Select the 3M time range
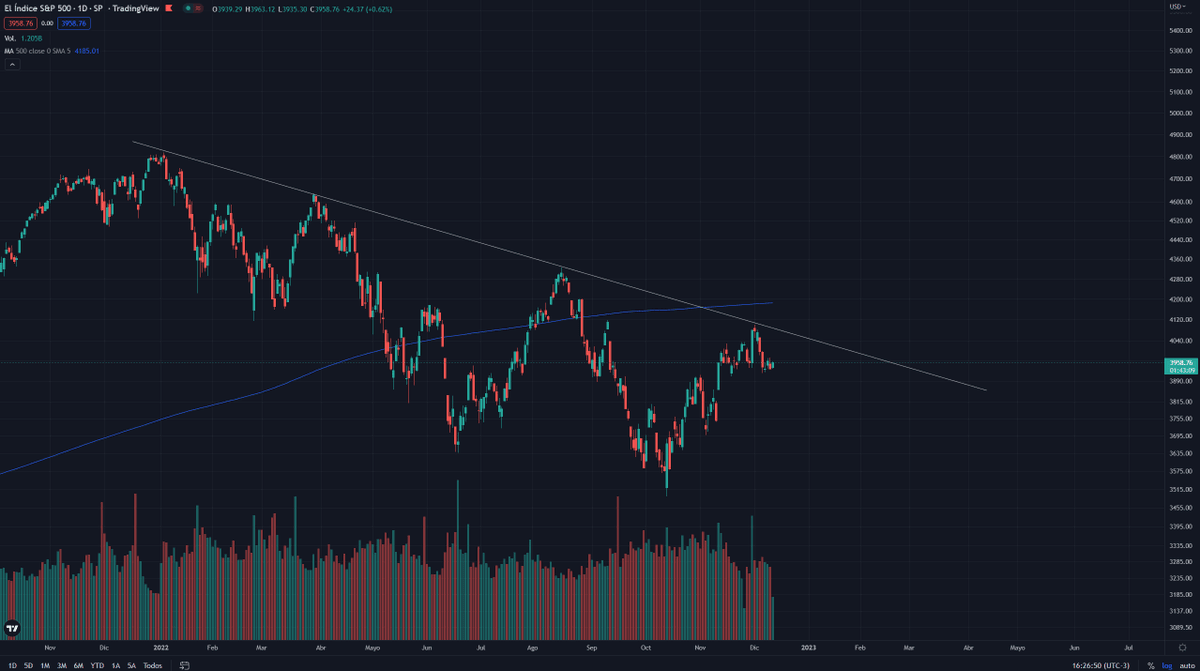 click(62, 665)
